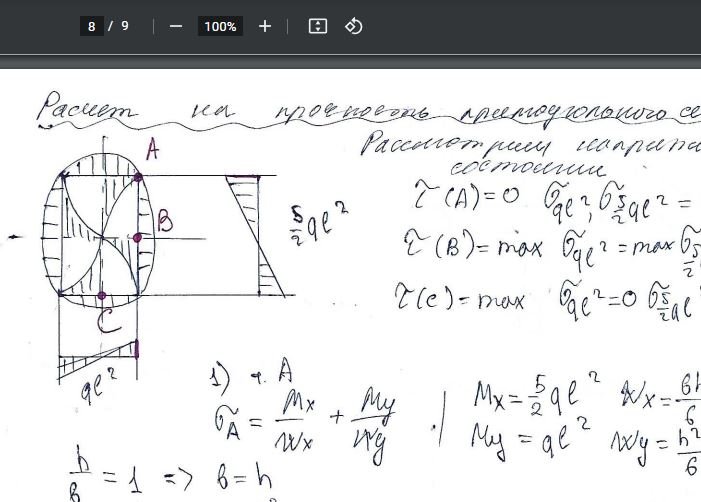The image size is (701, 502).
Task: Click point C dot on the diagram
Action: (102, 296)
